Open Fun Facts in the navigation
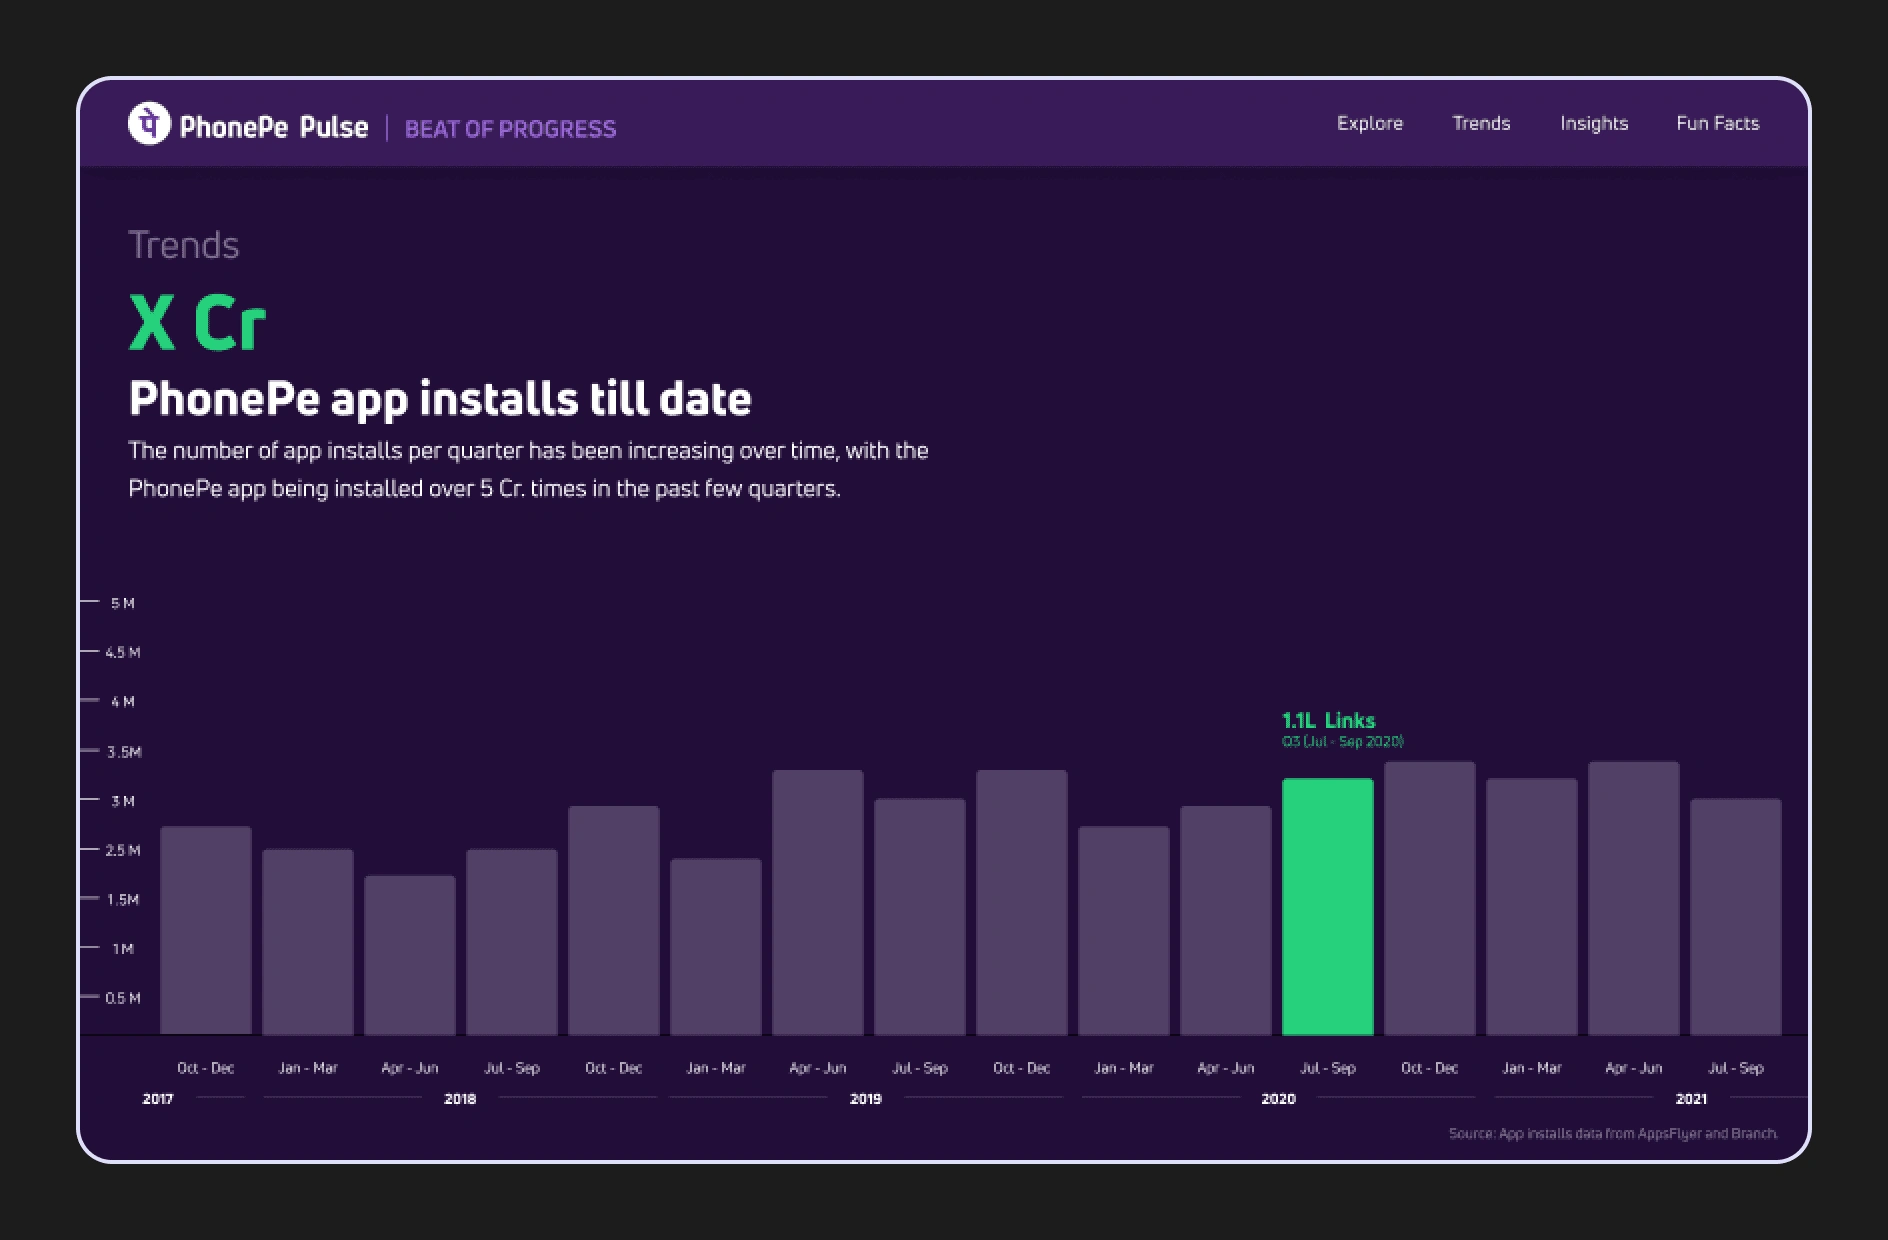The height and width of the screenshot is (1240, 1888). point(1718,123)
